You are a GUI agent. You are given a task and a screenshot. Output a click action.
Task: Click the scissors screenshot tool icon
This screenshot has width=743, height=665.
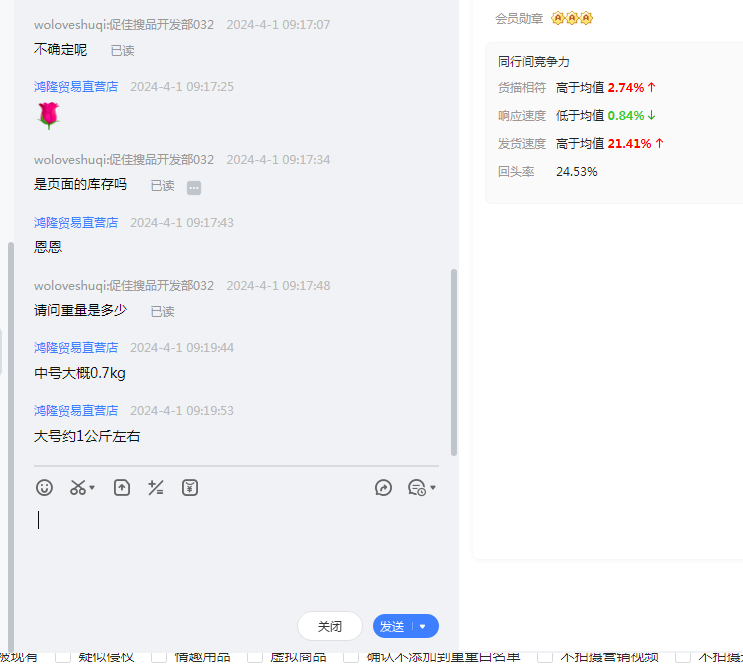[x=78, y=488]
